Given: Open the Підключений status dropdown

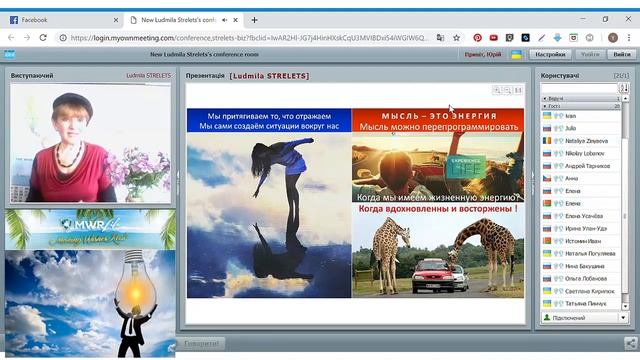Looking at the screenshot, I should click(623, 318).
